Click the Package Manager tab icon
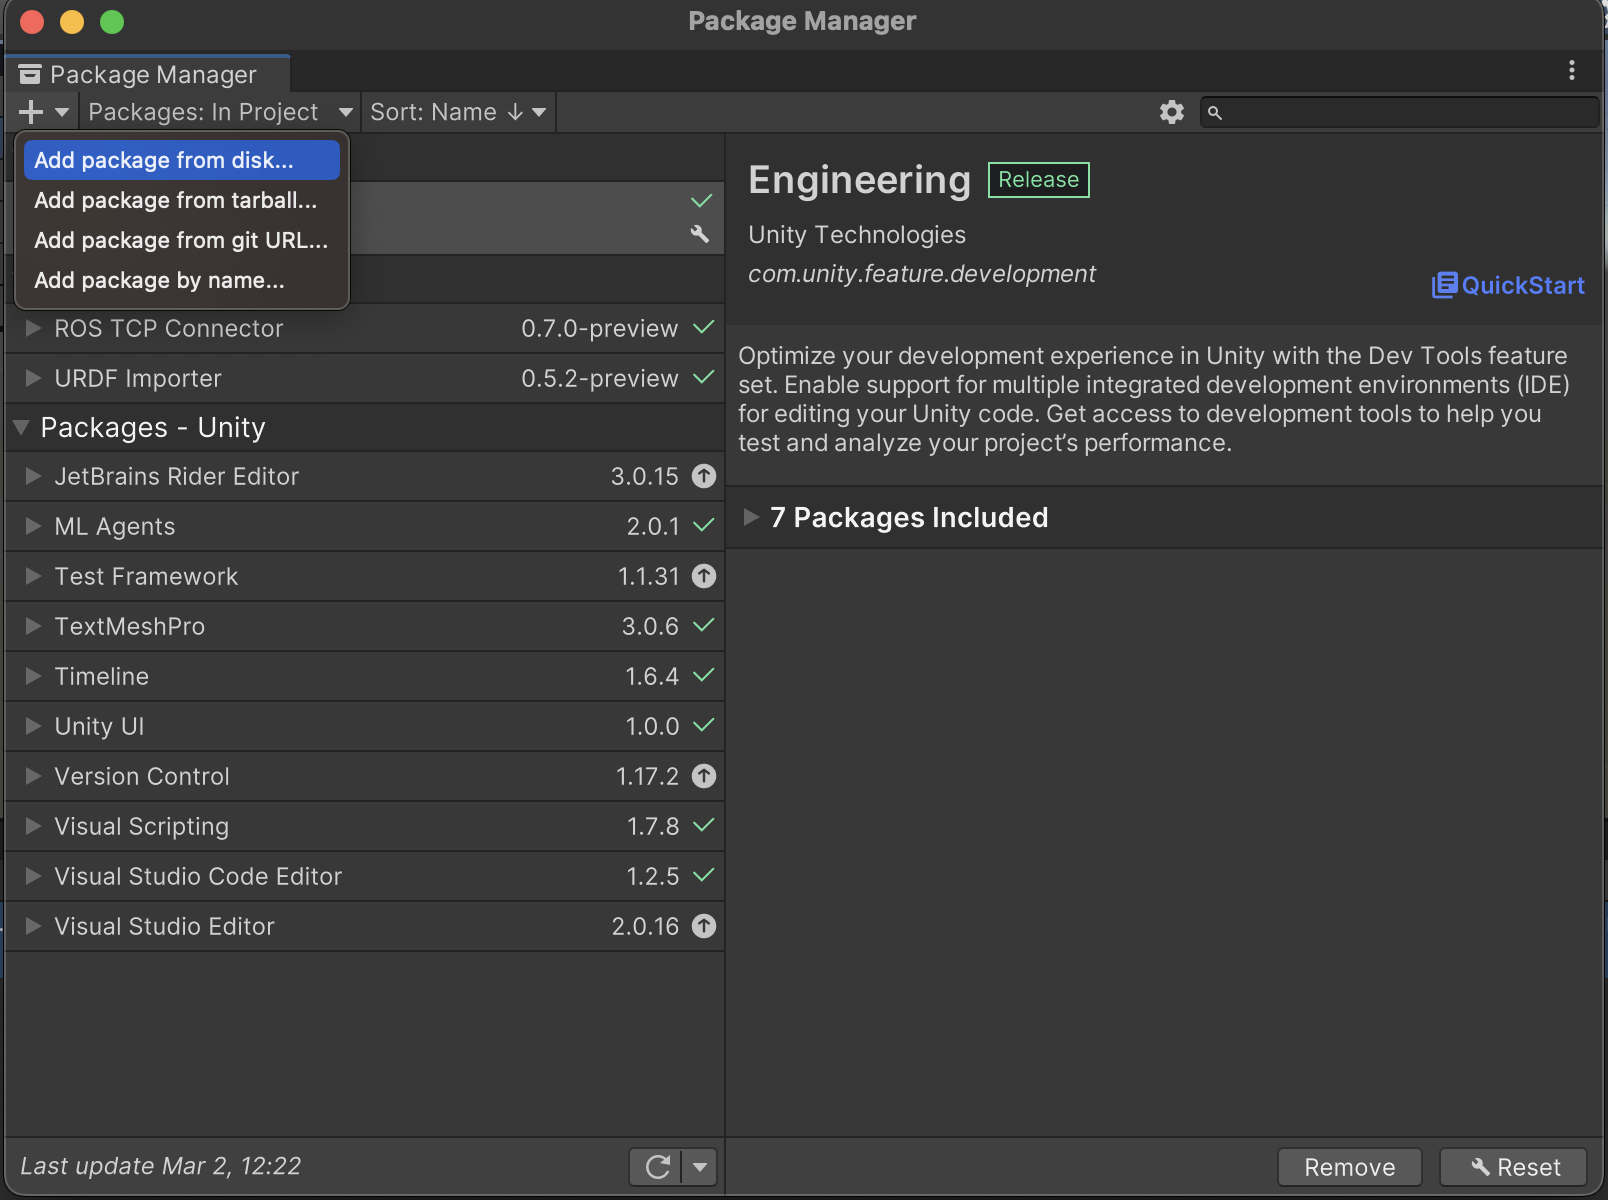Screen dimensions: 1608x1200 [x=30, y=75]
